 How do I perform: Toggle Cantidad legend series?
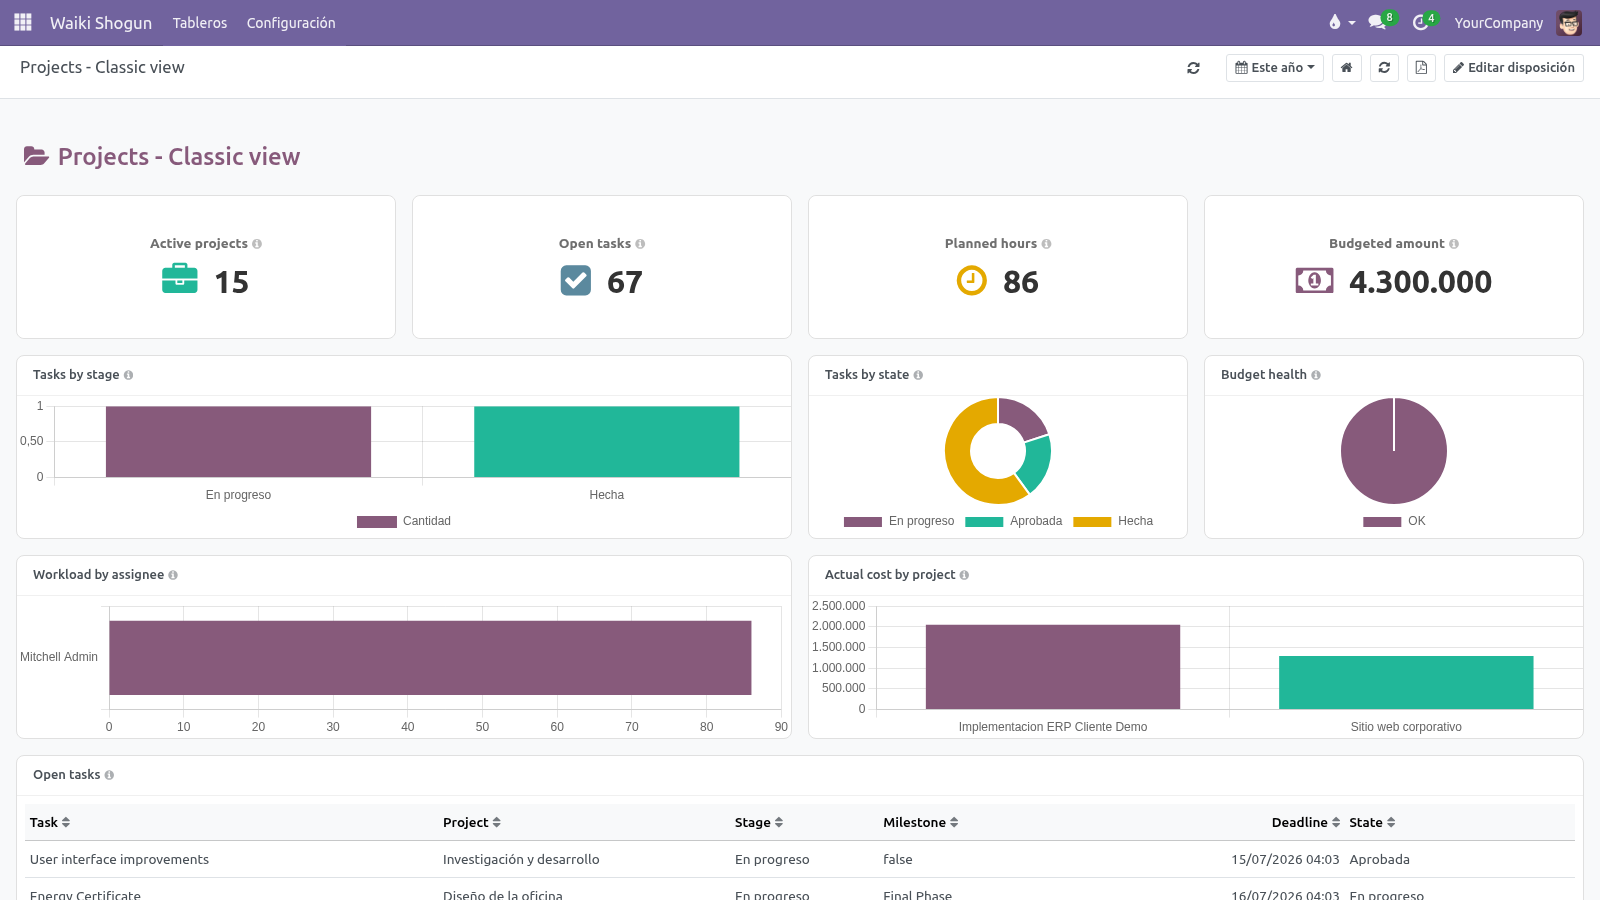(x=404, y=521)
